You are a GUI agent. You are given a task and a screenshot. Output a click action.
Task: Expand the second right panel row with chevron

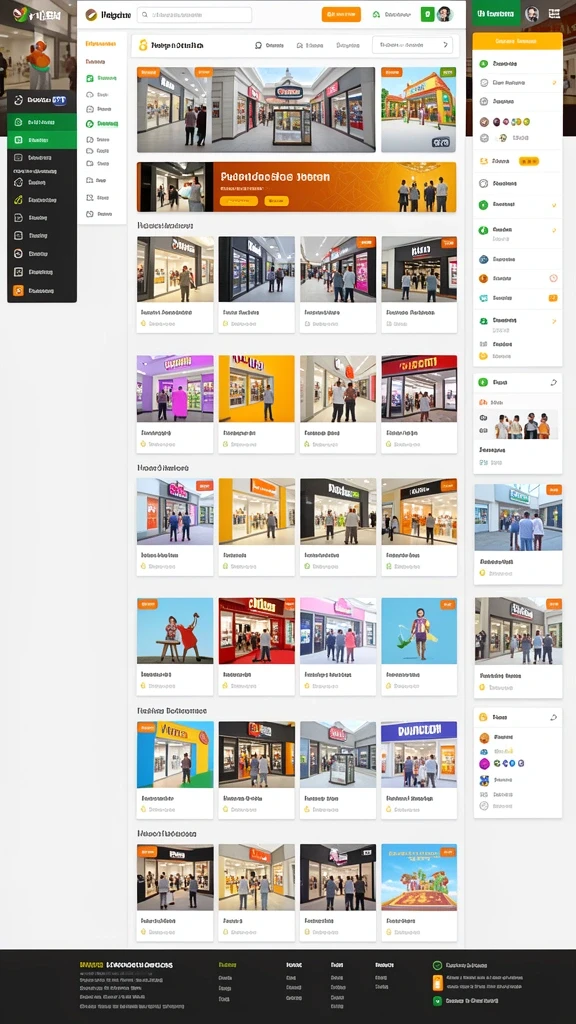[517, 83]
